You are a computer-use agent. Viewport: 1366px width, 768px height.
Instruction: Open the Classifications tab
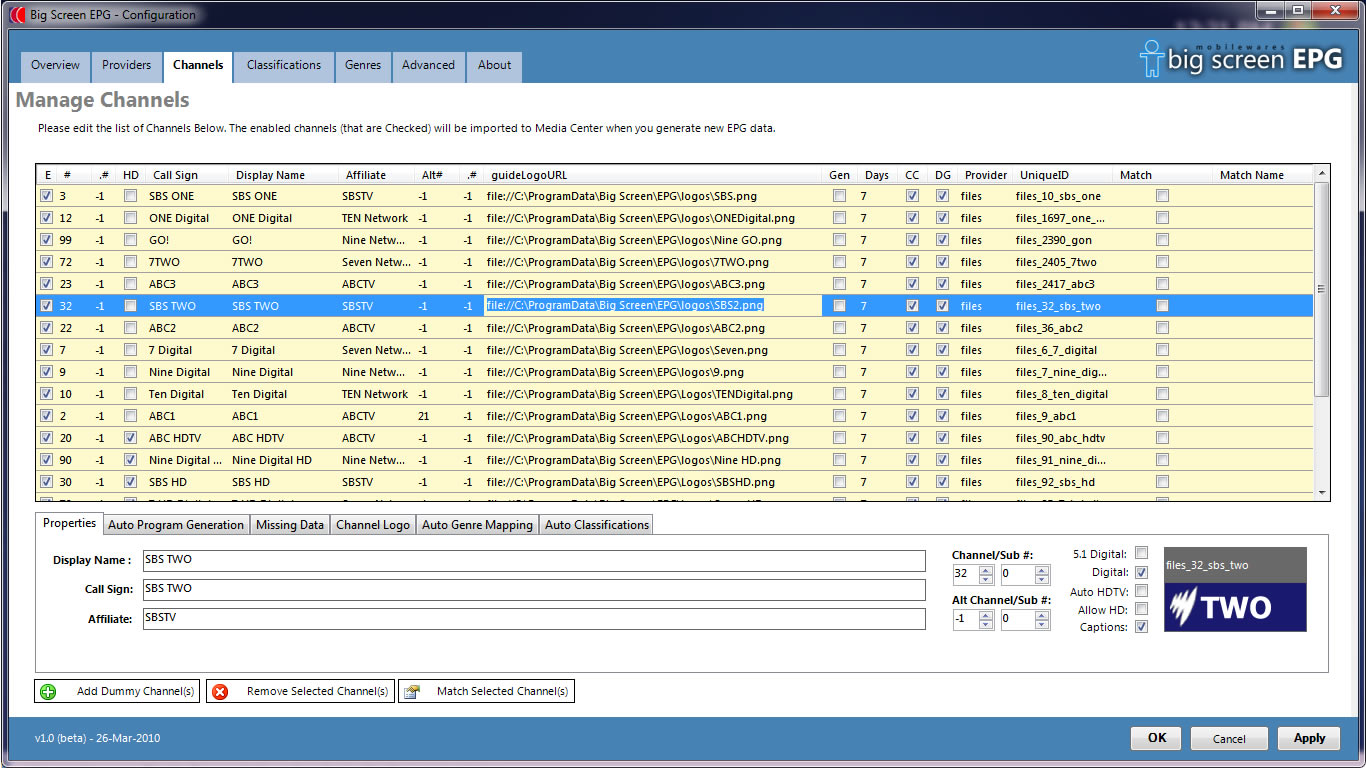[x=284, y=65]
